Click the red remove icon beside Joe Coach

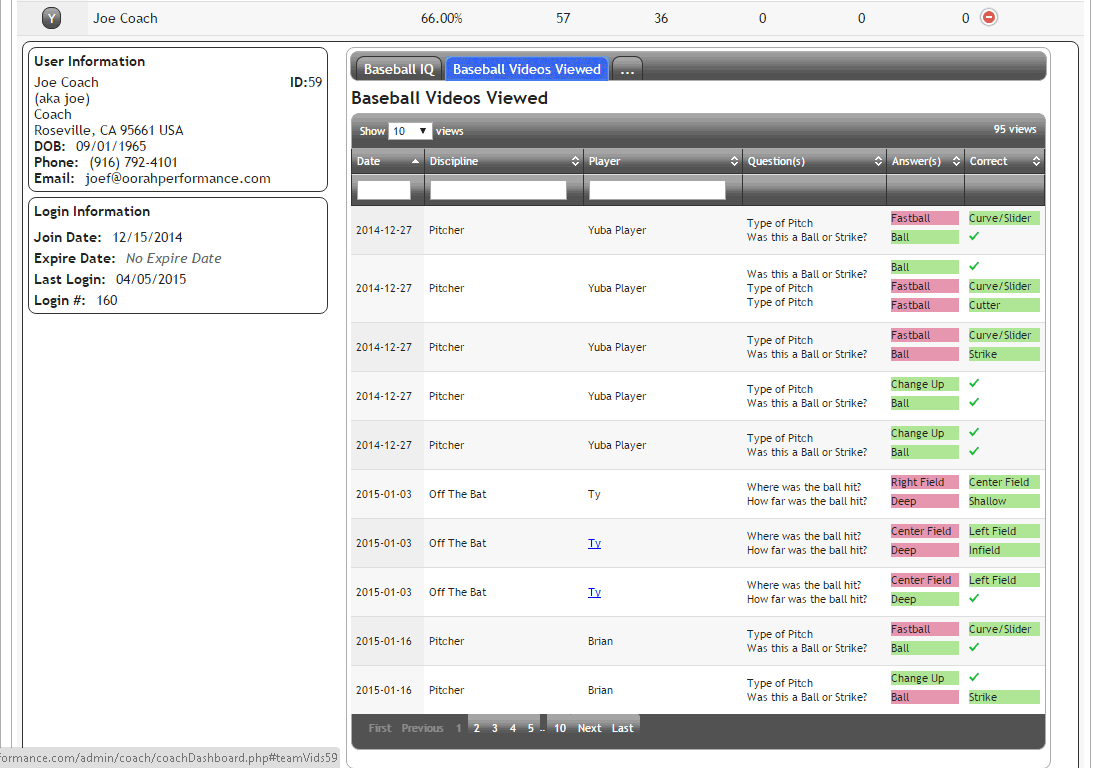click(988, 17)
